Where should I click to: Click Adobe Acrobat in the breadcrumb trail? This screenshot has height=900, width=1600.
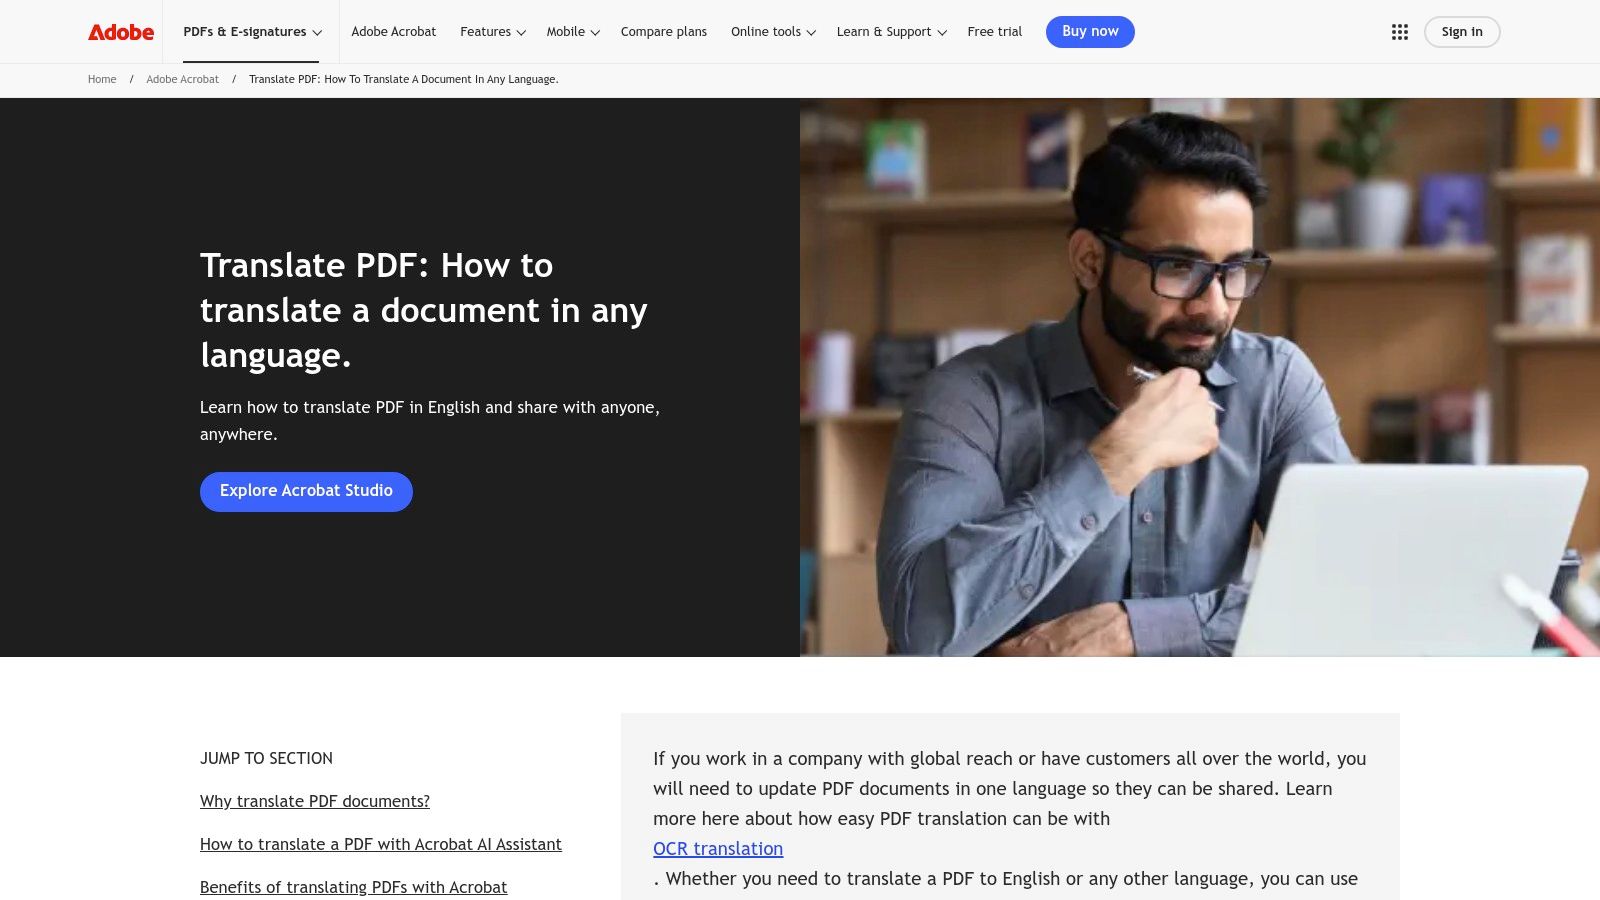click(x=182, y=79)
